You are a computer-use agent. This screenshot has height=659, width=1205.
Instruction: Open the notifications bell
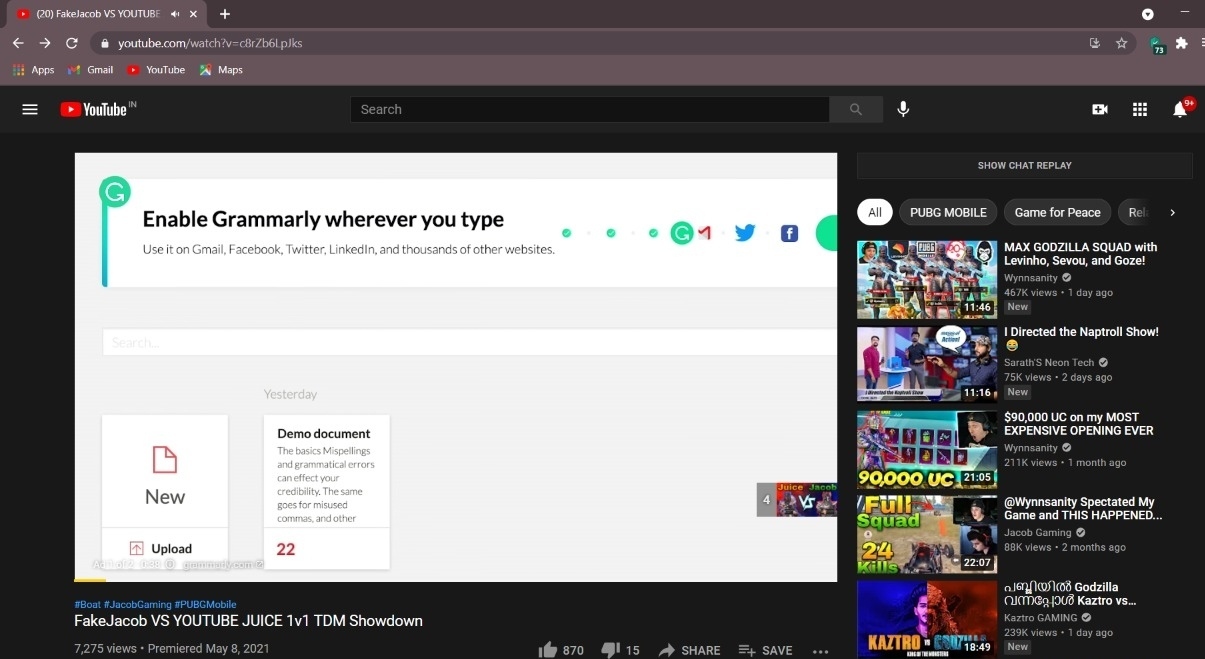pyautogui.click(x=1180, y=109)
